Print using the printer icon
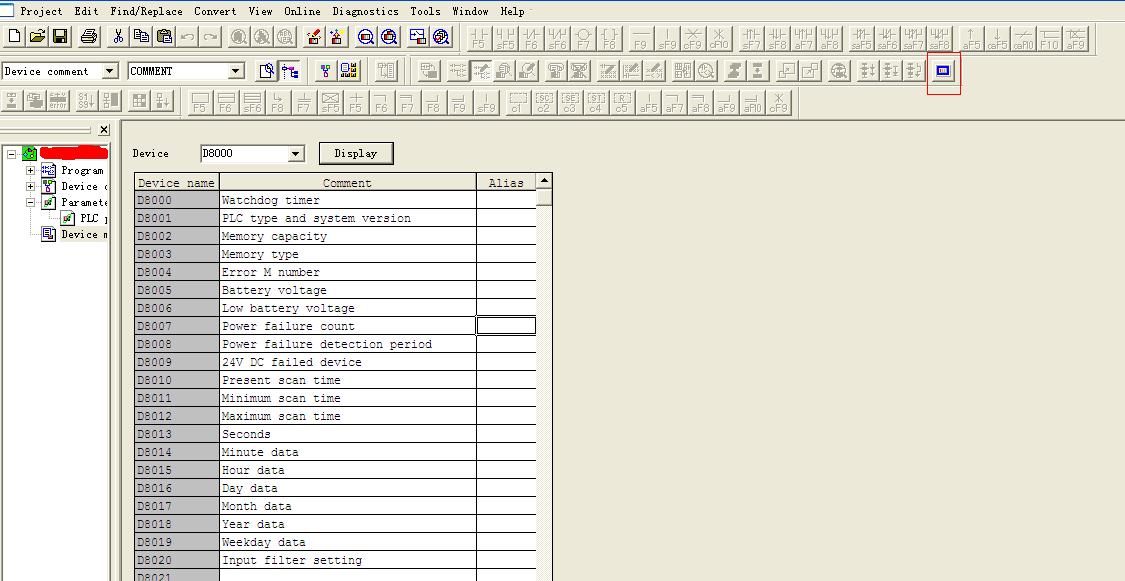 point(89,37)
